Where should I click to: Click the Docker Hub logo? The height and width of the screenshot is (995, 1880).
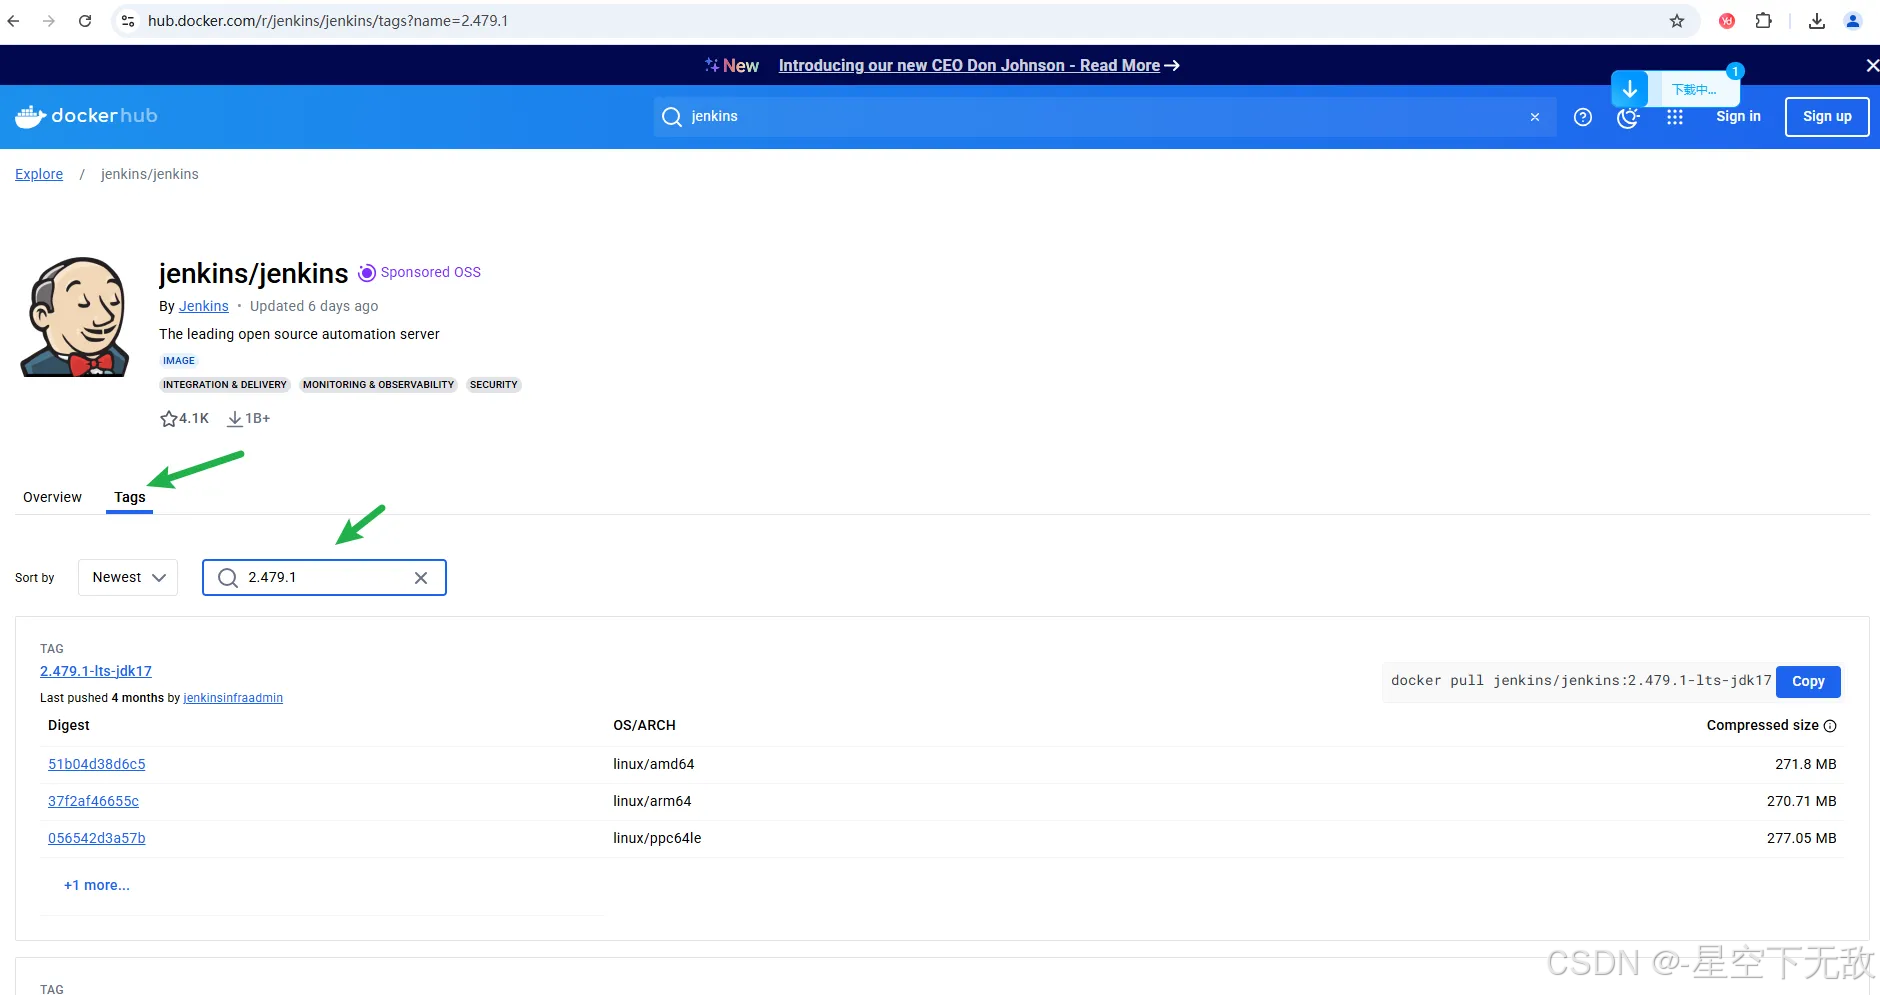pyautogui.click(x=86, y=116)
